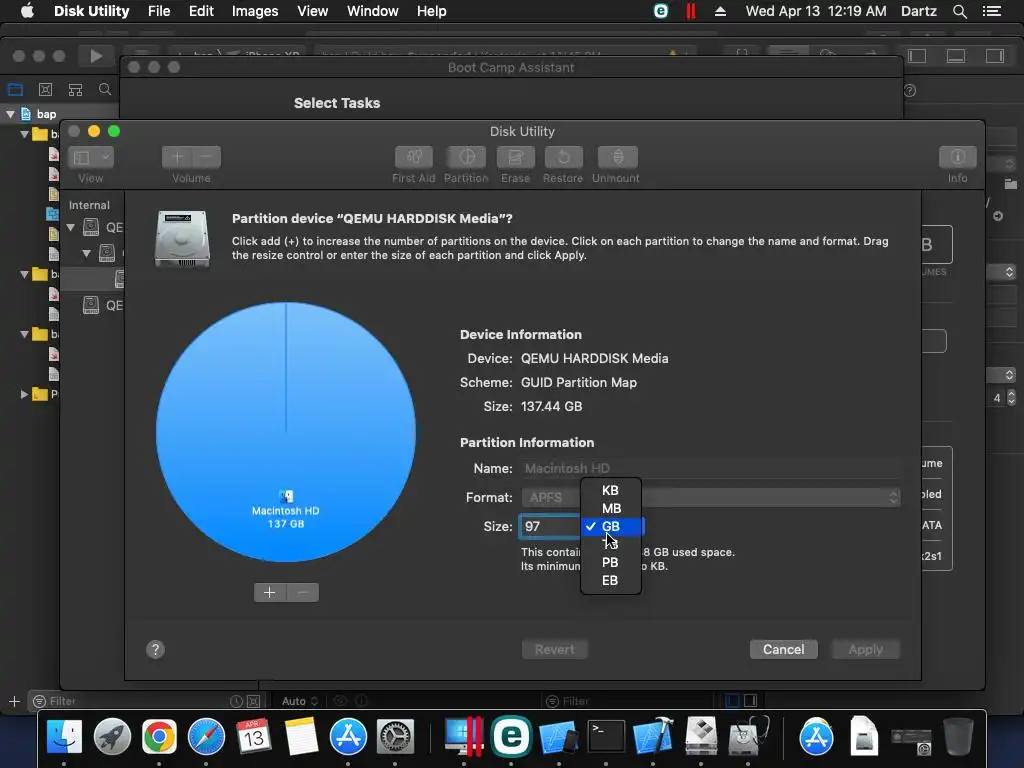Screen dimensions: 1024x768
Task: Open Calendar from the Dock
Action: 253,737
